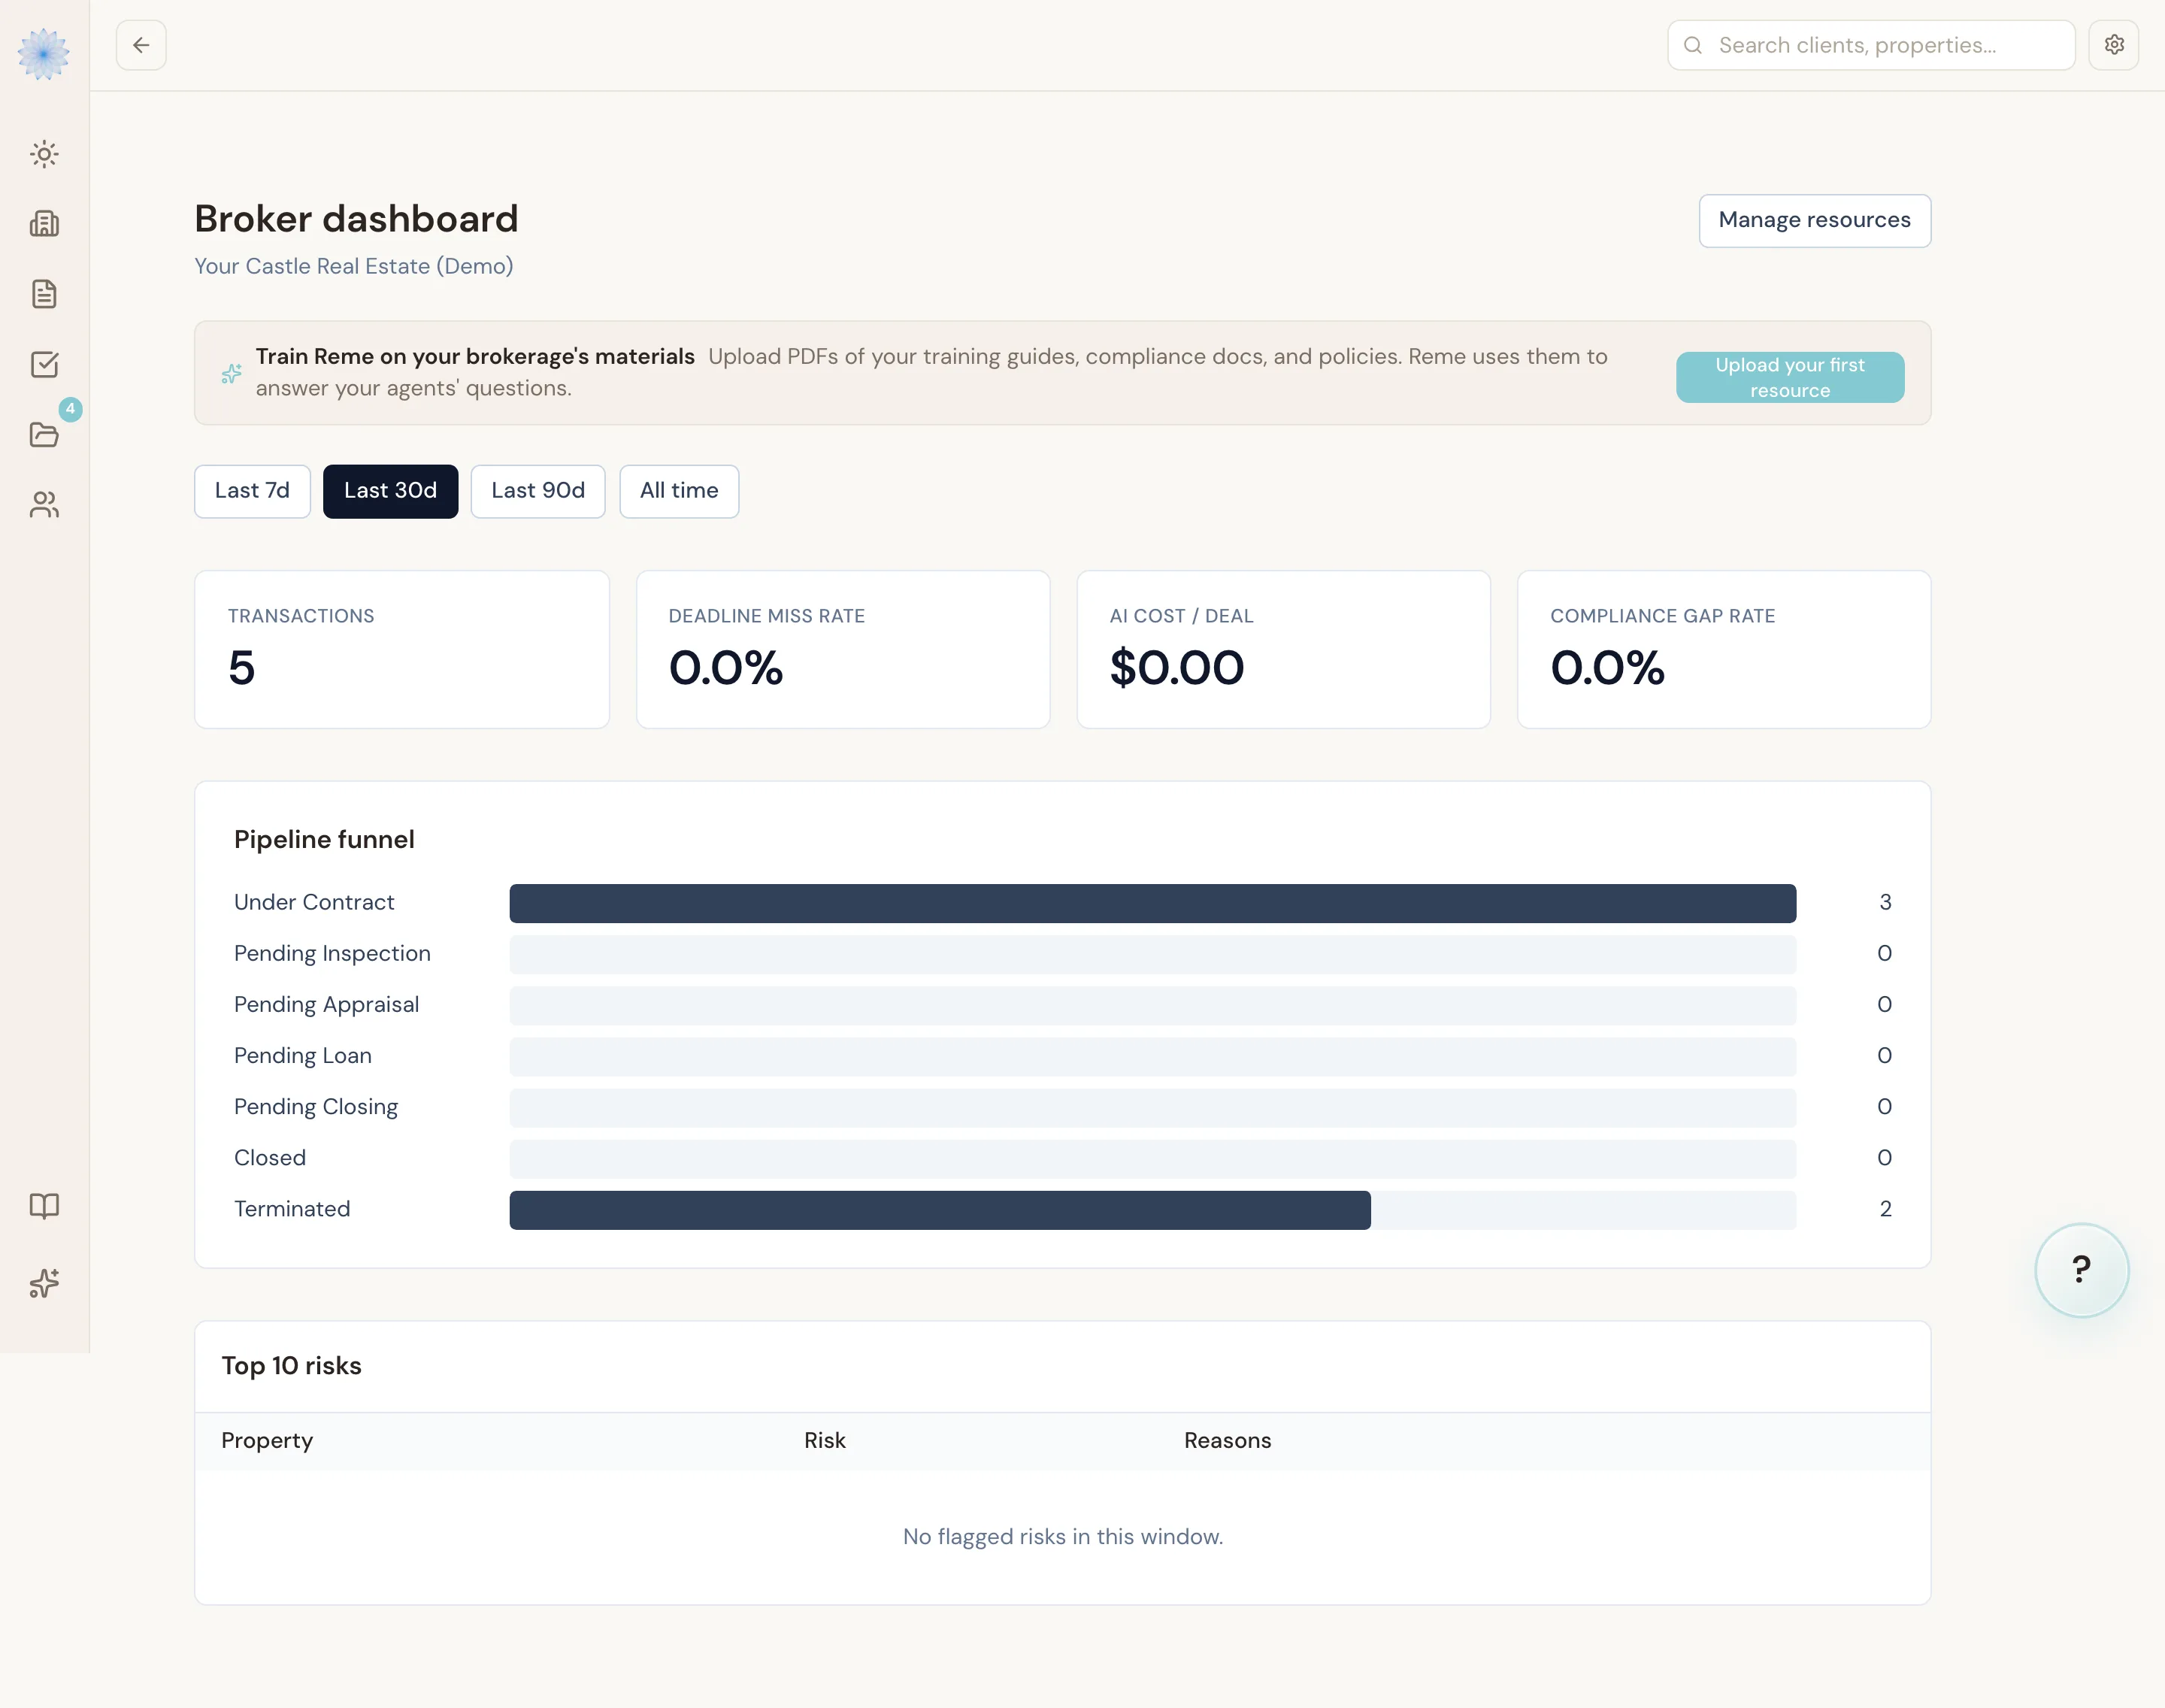Viewport: 2165px width, 1708px height.
Task: Click the 'Top 10 risks' heading
Action: (x=291, y=1366)
